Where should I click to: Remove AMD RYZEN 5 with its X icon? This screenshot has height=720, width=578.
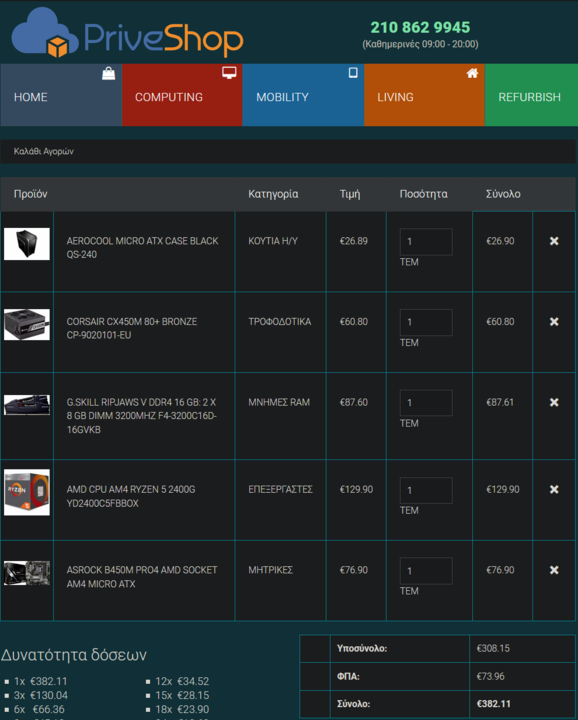554,489
